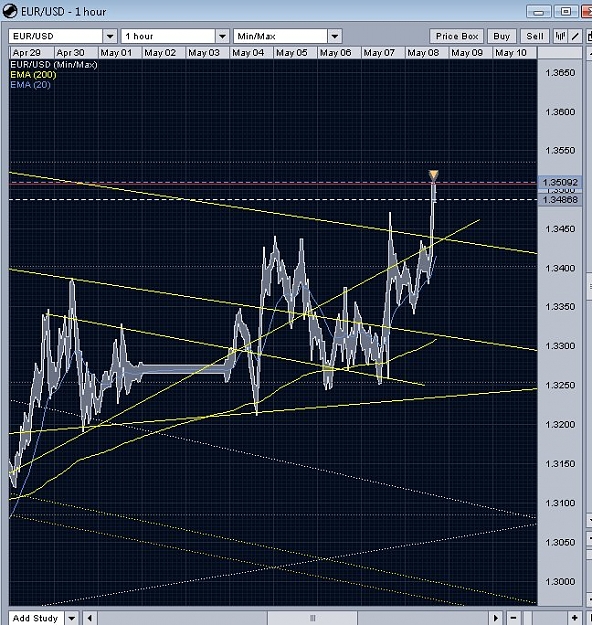The height and width of the screenshot is (625, 592).
Task: Click the EUR/USD symbol field
Action: click(x=56, y=36)
